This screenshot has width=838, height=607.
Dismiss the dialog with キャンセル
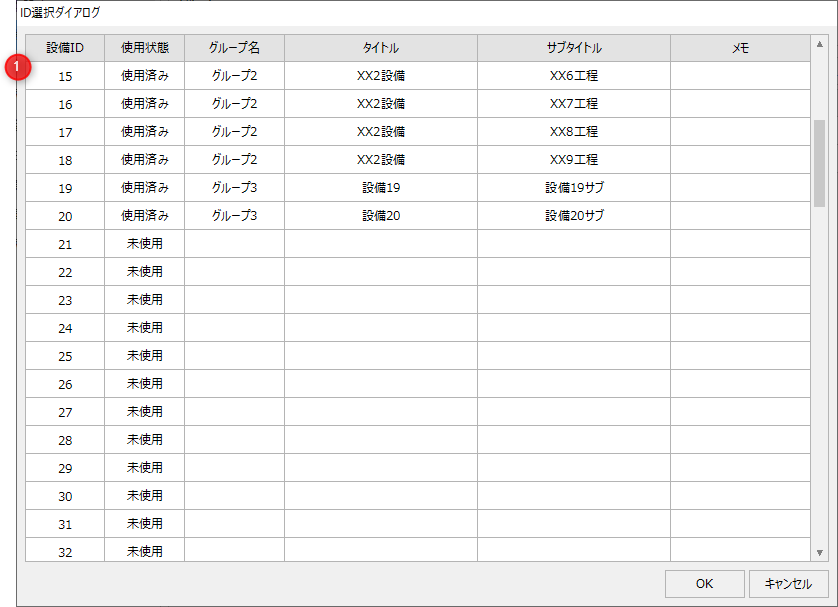[x=789, y=583]
